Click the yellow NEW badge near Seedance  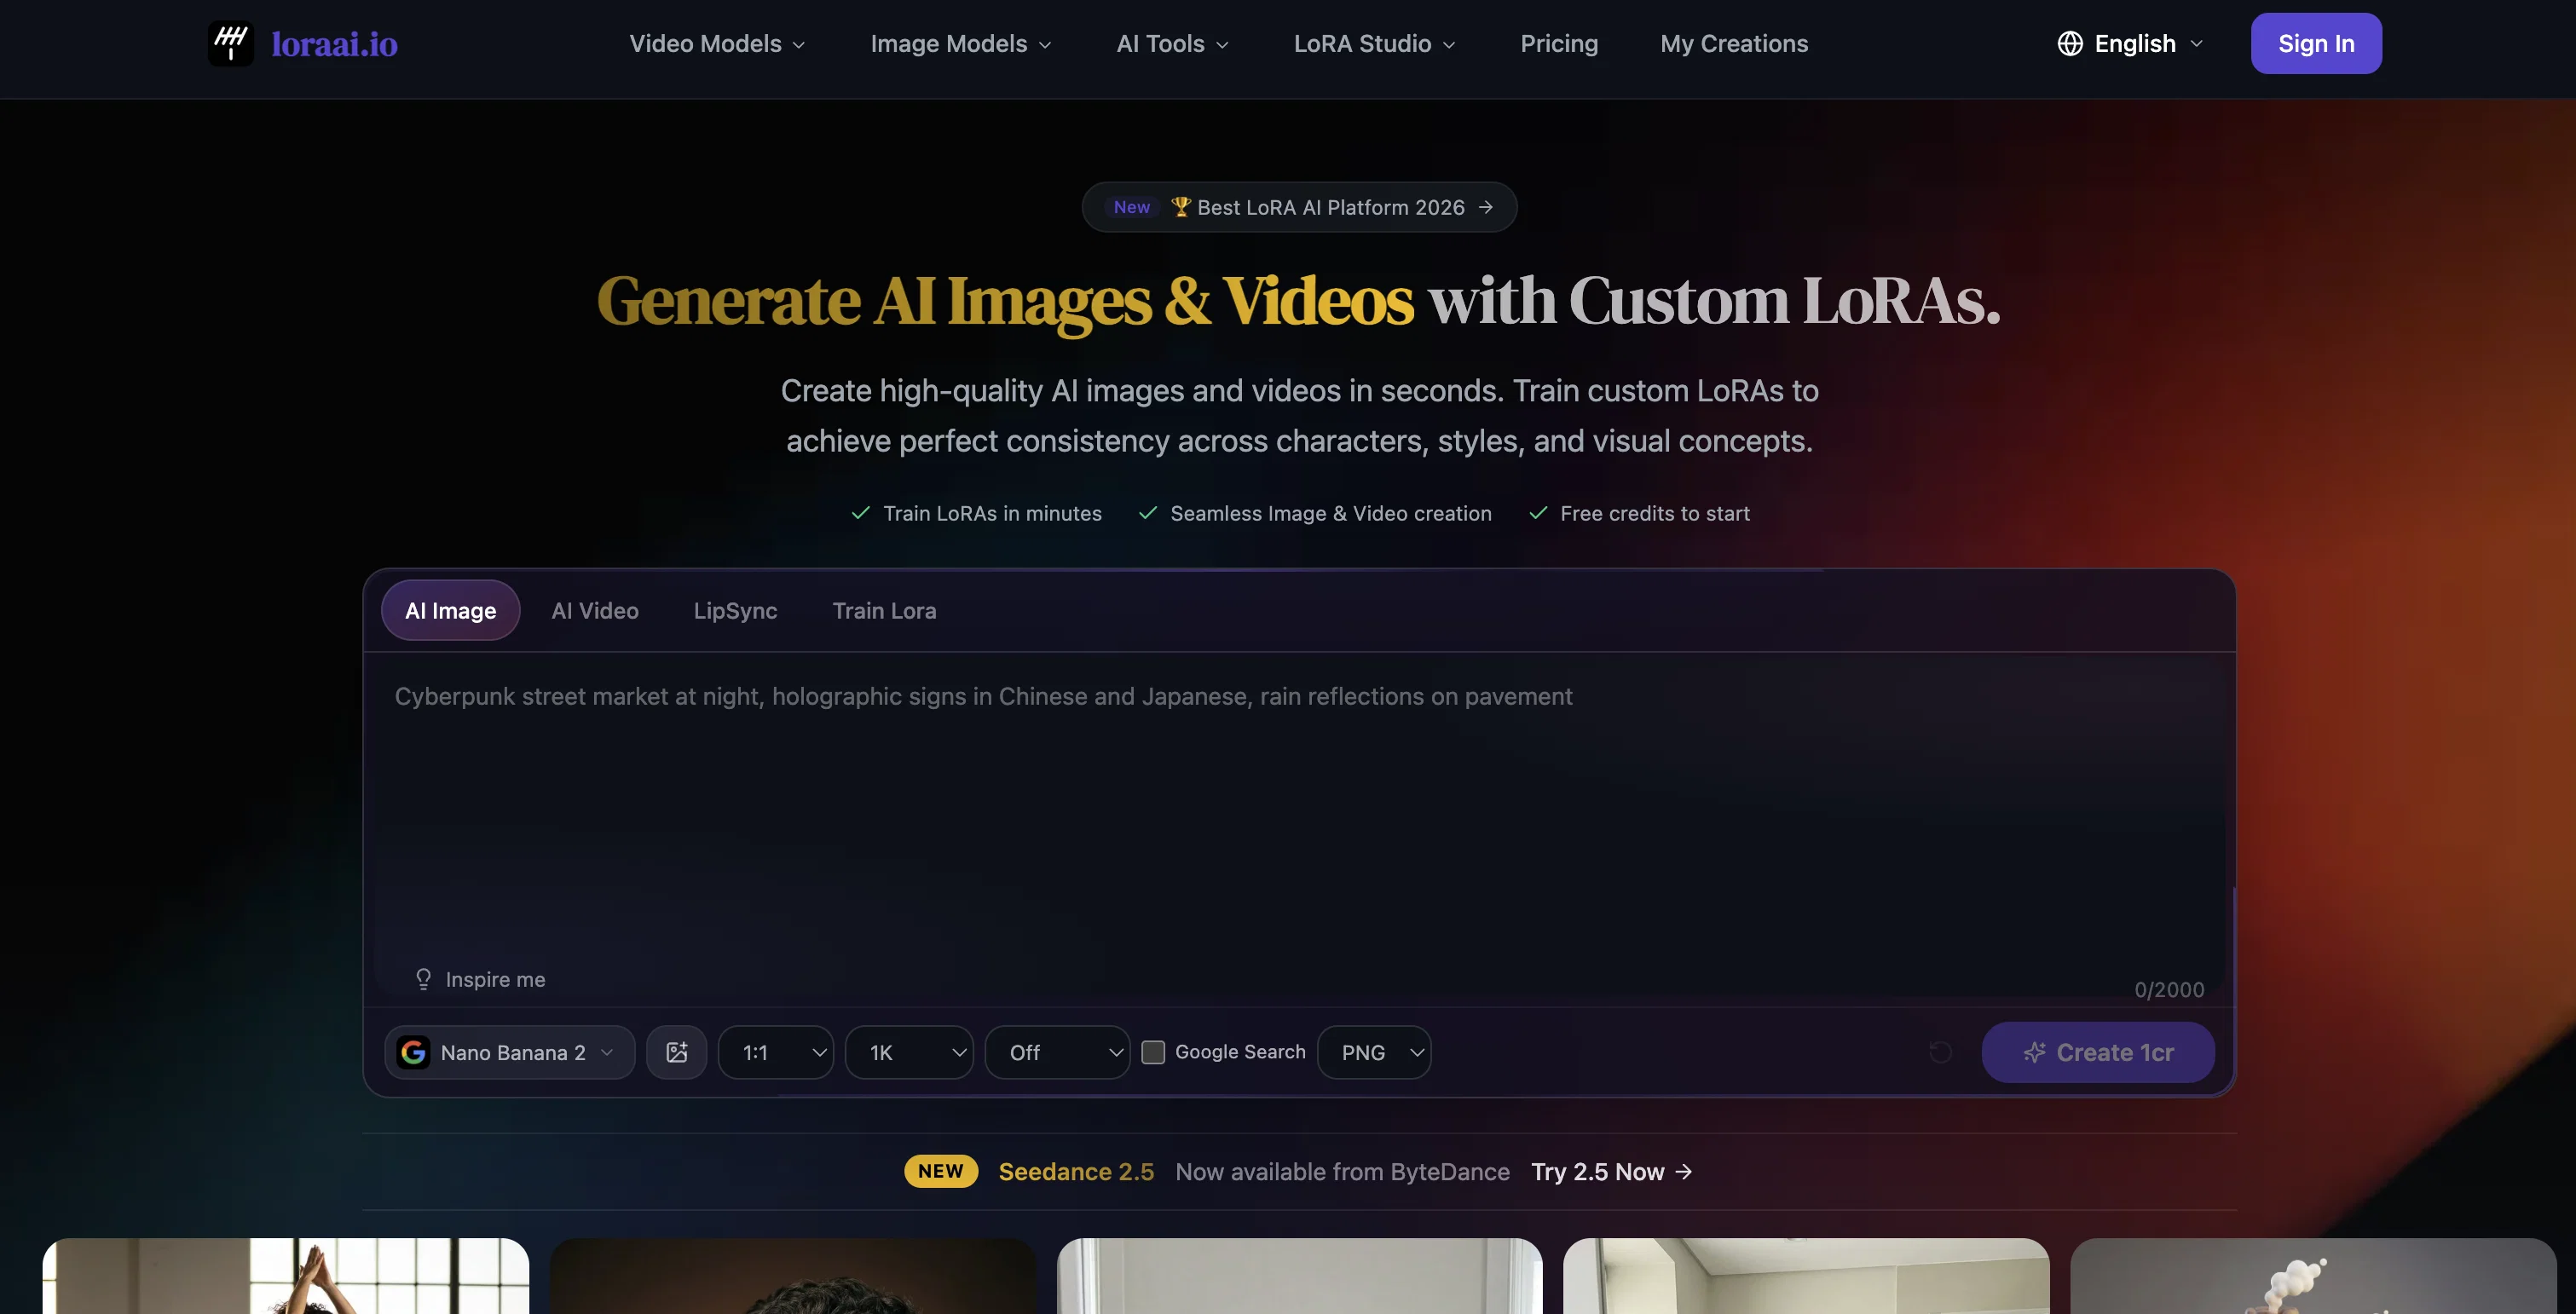(x=940, y=1171)
